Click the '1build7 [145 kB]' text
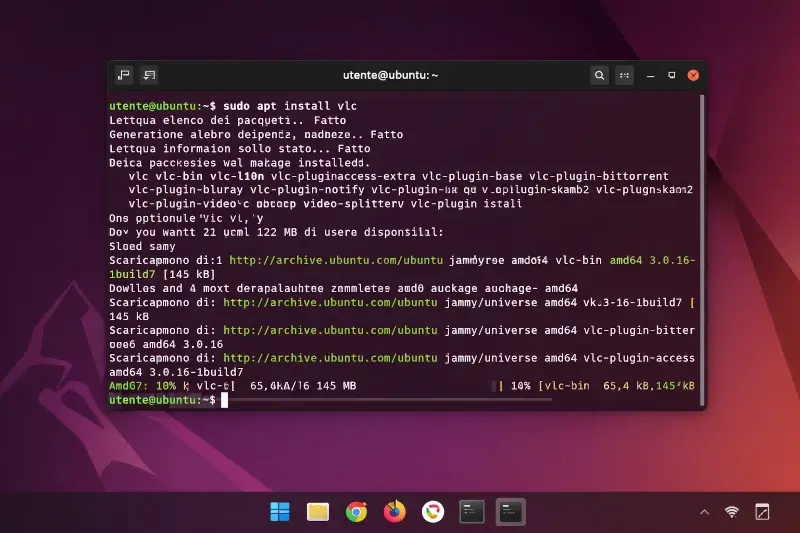The height and width of the screenshot is (533, 800). (162, 274)
